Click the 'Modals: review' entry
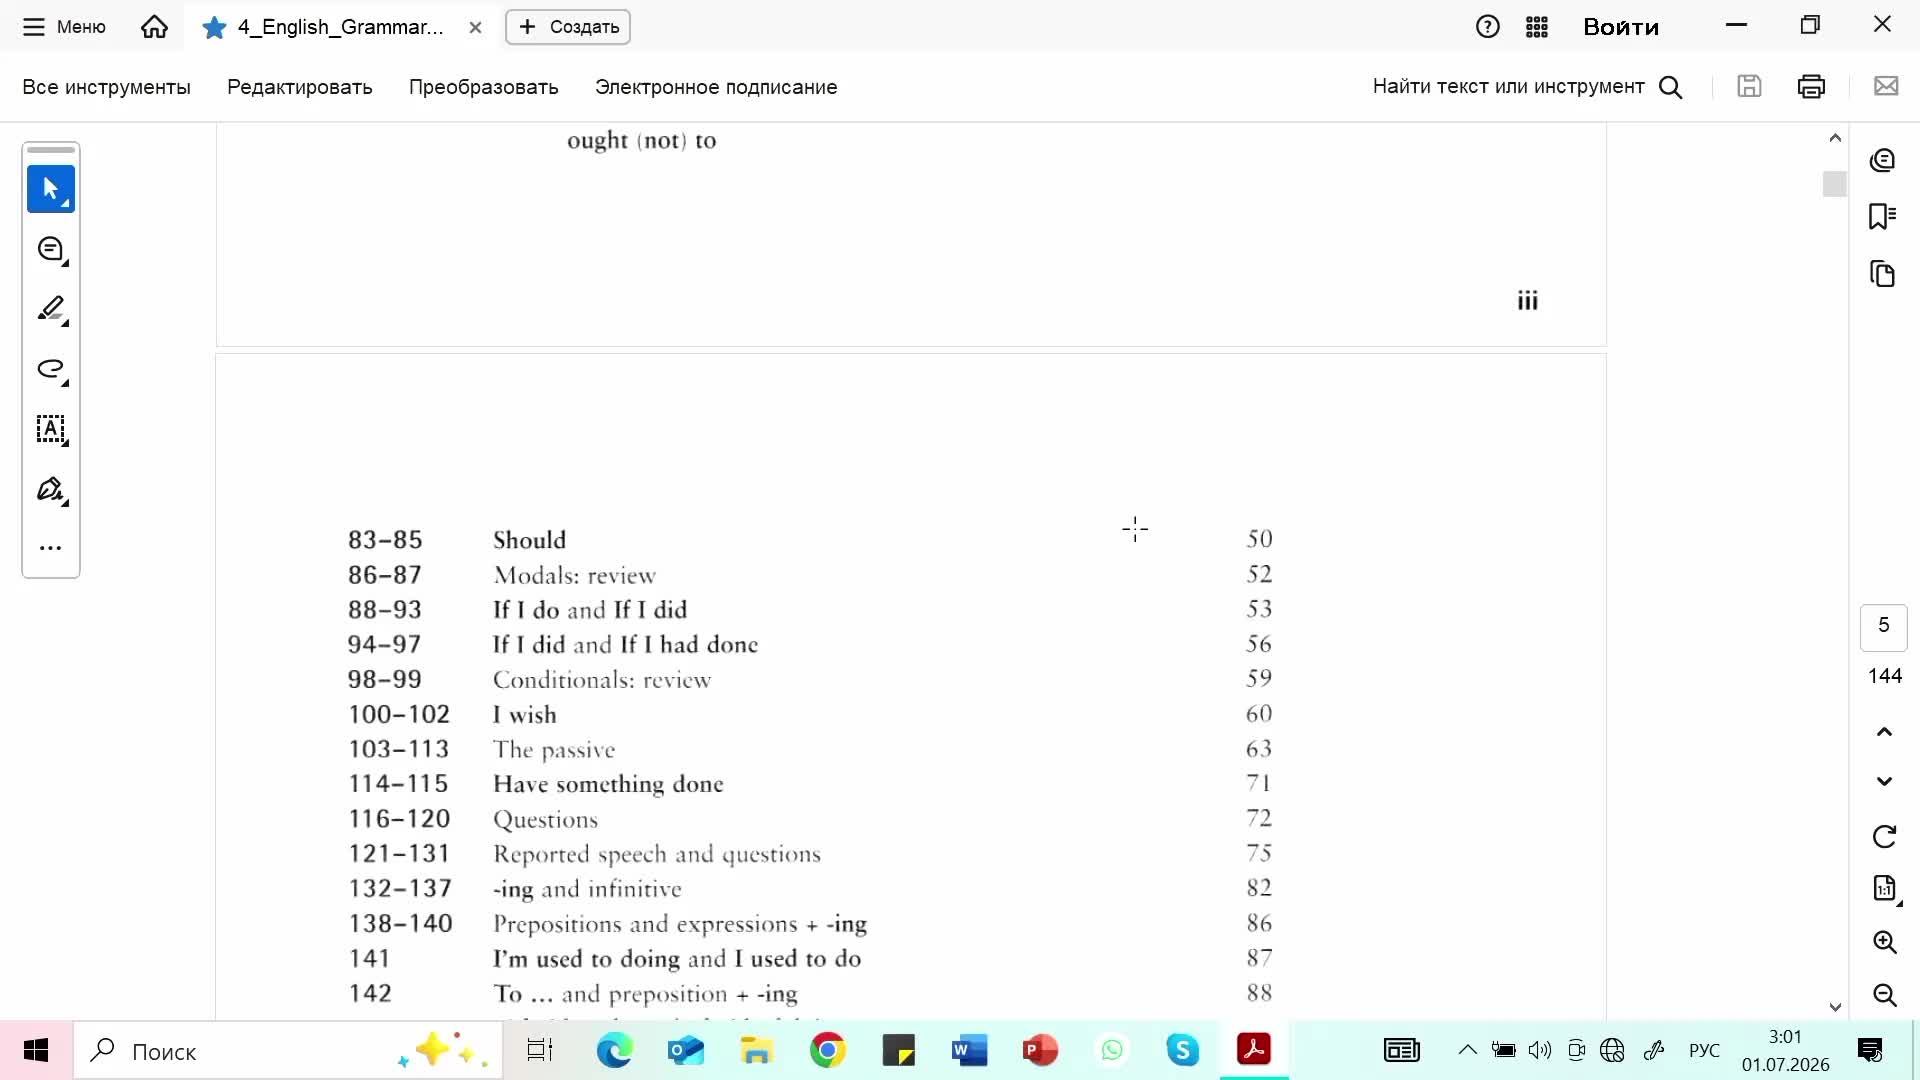The height and width of the screenshot is (1080, 1920). click(x=574, y=575)
